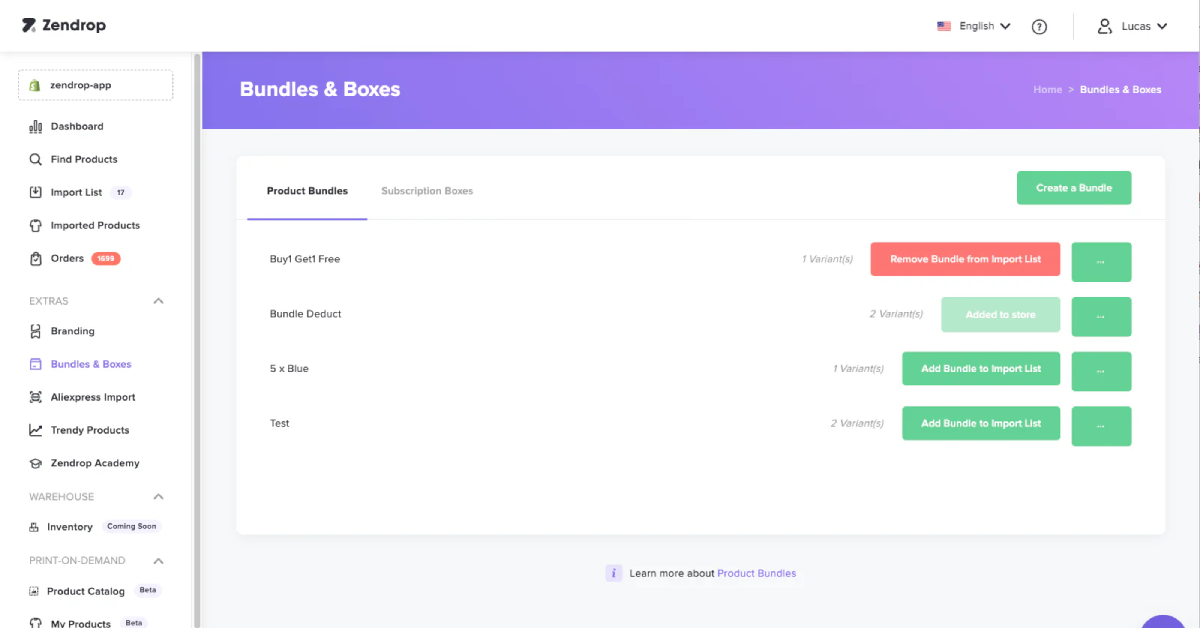1200x628 pixels.
Task: Add 5 x Blue bundle to Import List
Action: [x=981, y=369]
